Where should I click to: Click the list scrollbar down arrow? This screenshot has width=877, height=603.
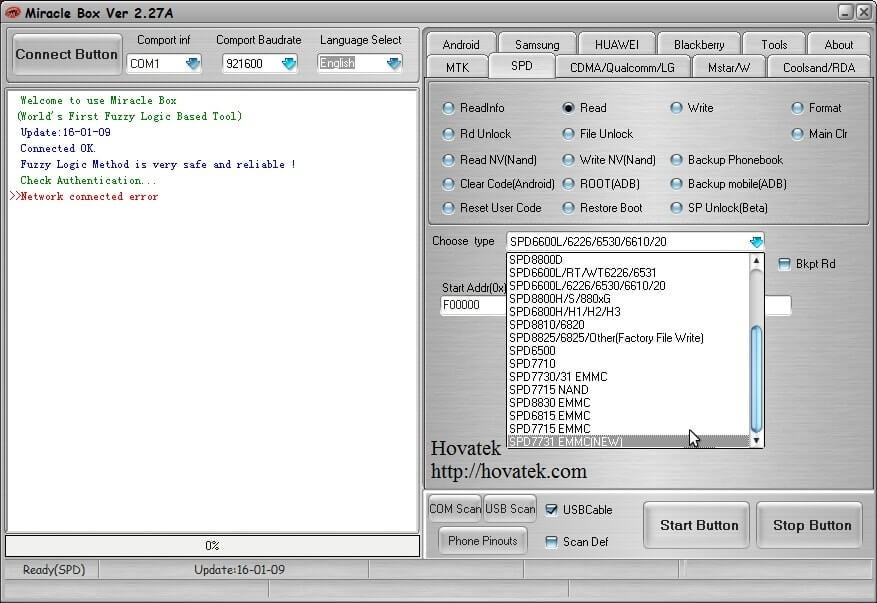click(x=756, y=440)
